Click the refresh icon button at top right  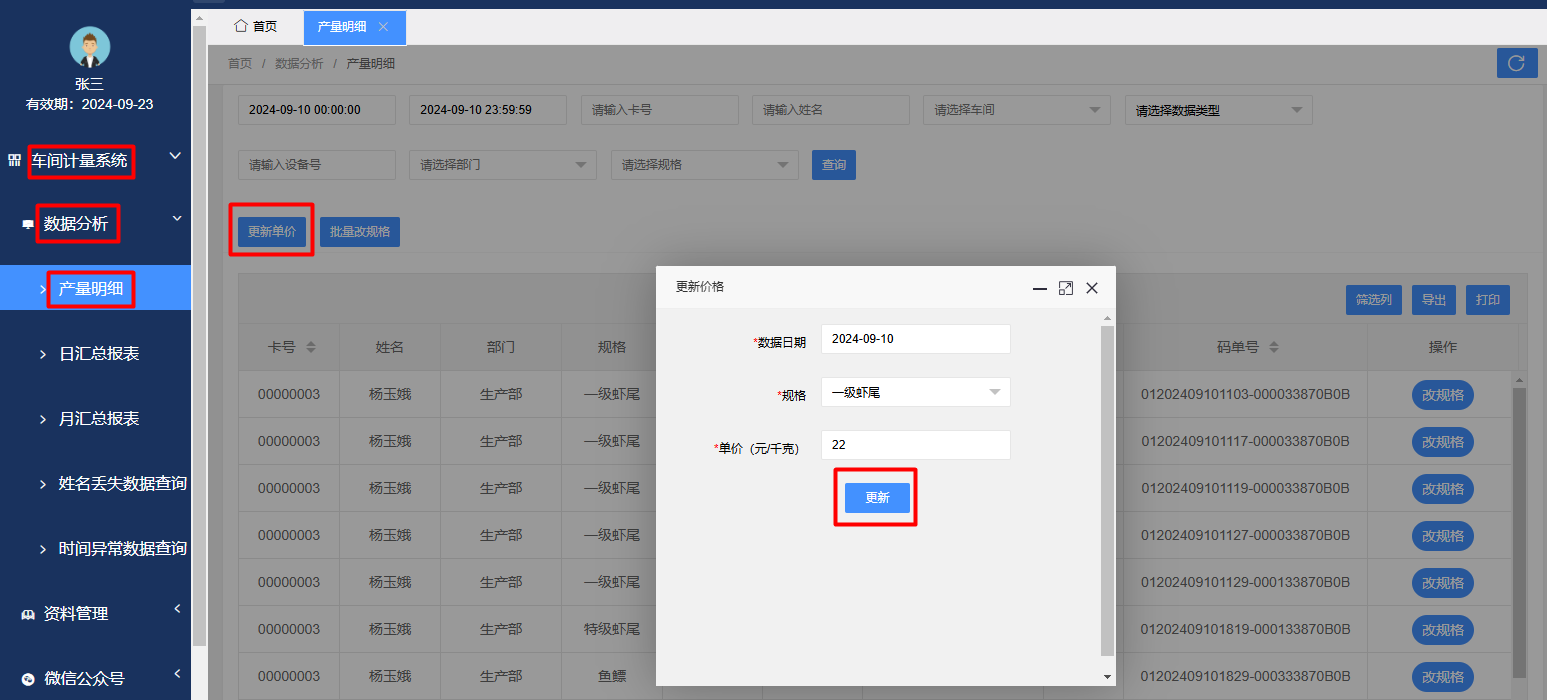1517,63
